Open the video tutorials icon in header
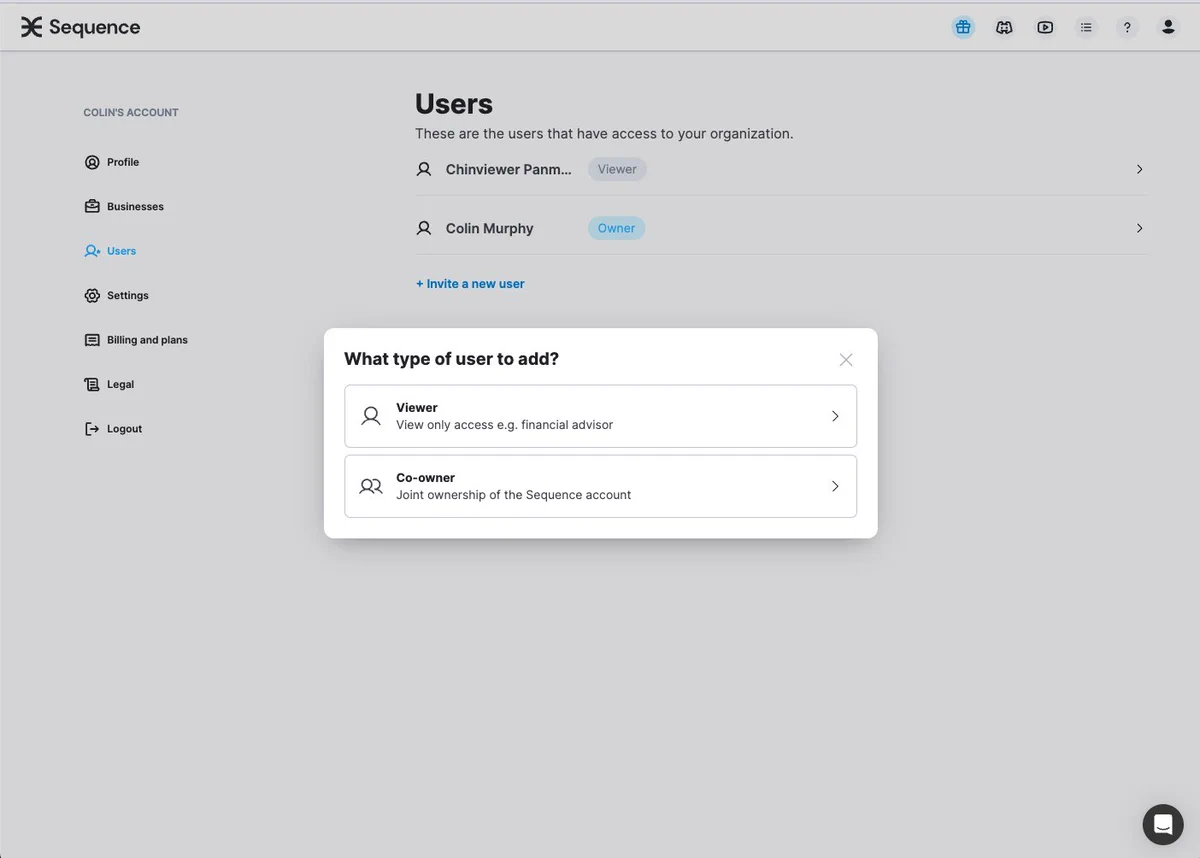Image resolution: width=1200 pixels, height=858 pixels. point(1045,27)
